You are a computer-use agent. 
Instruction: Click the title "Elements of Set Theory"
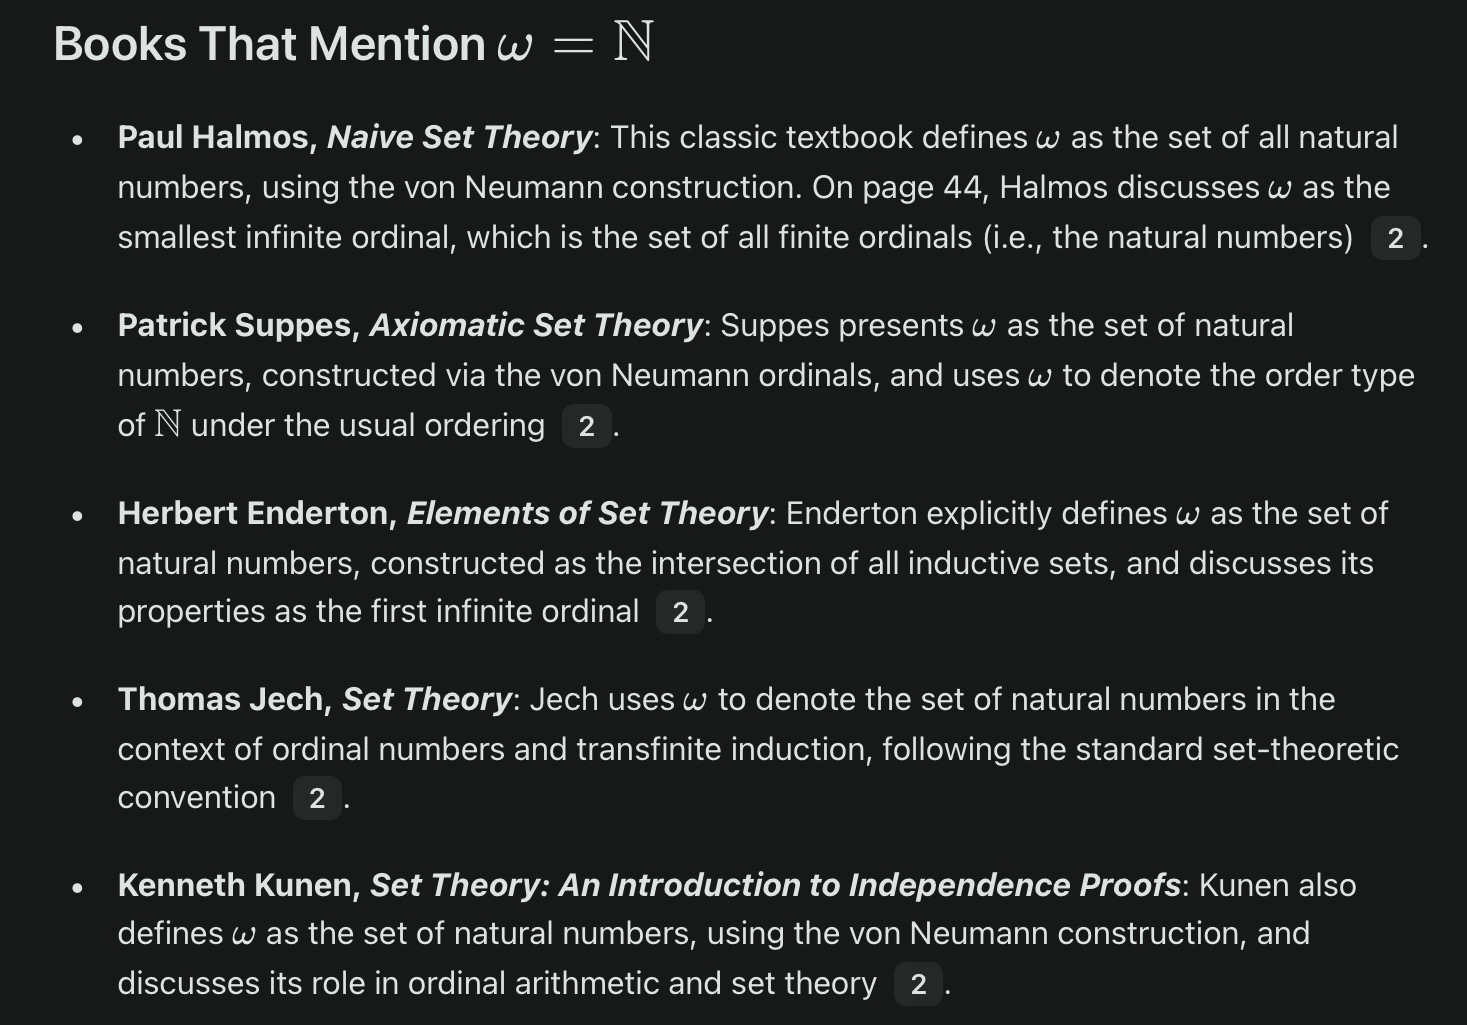(587, 513)
